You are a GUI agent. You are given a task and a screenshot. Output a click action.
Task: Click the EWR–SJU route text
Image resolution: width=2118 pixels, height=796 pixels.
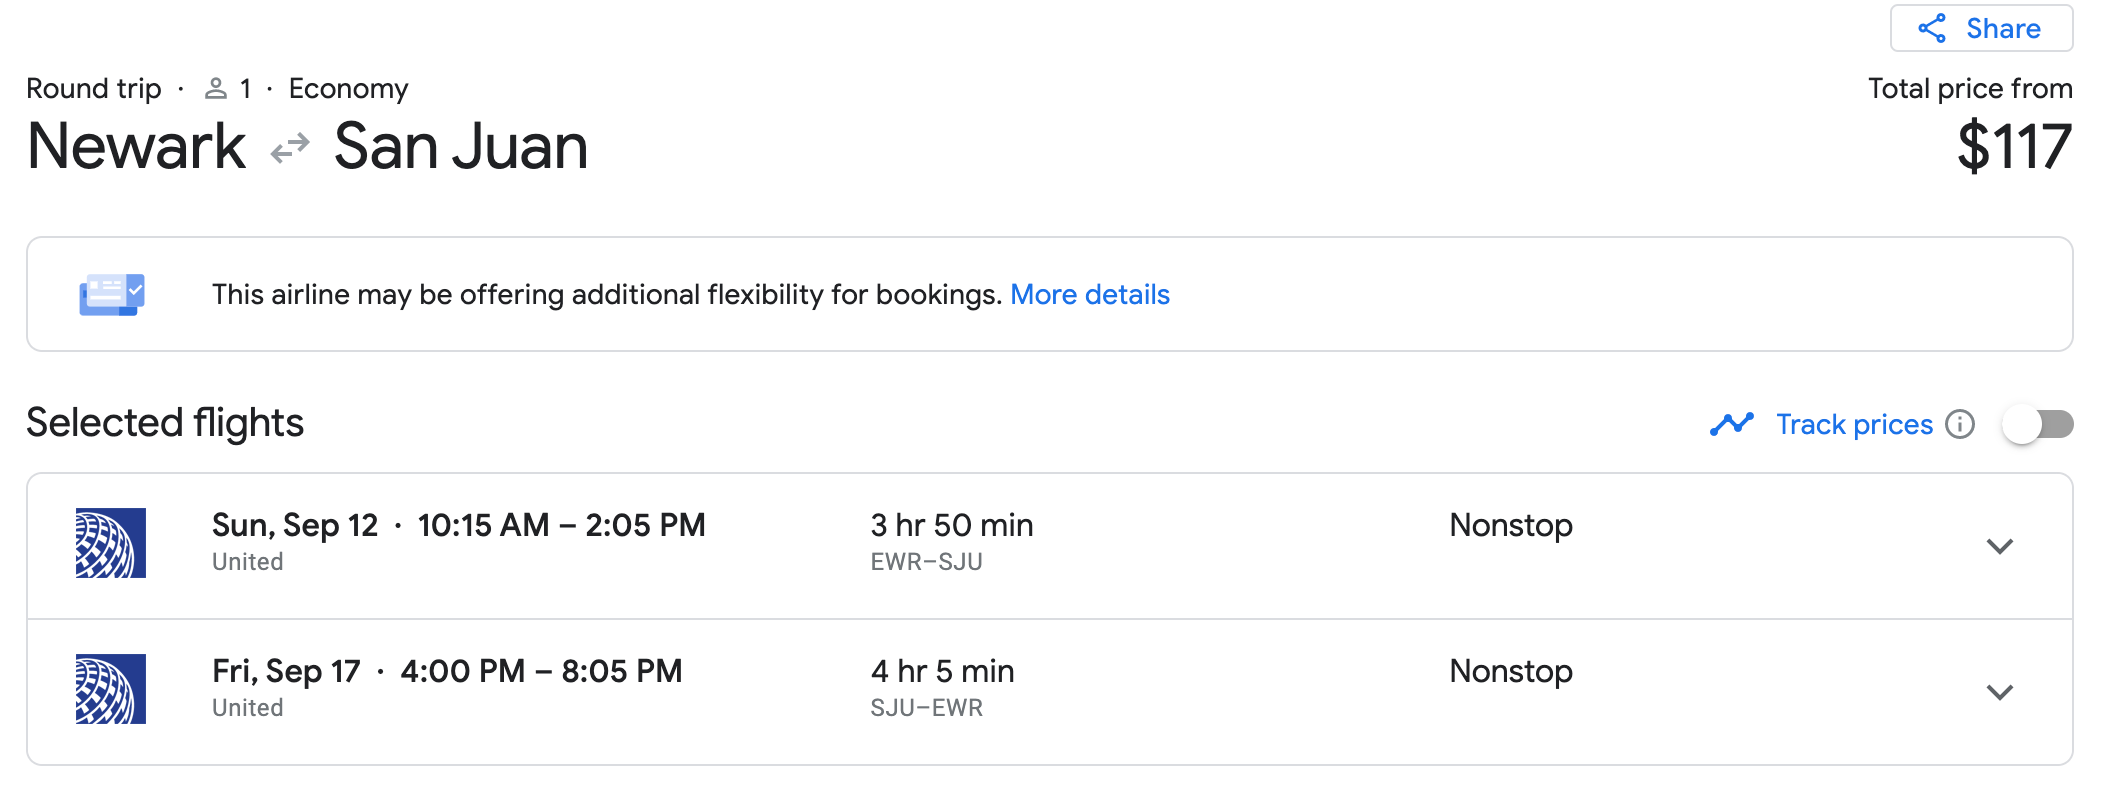click(x=926, y=562)
